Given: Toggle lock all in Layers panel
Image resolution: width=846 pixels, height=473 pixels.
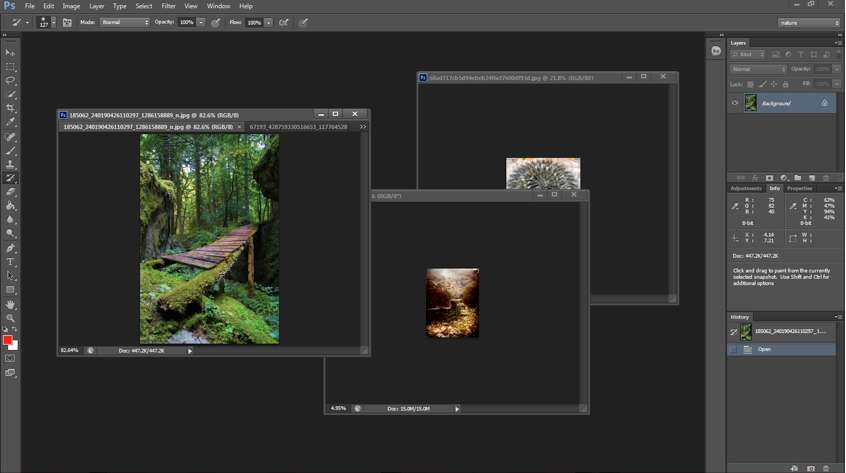Looking at the screenshot, I should pos(786,84).
